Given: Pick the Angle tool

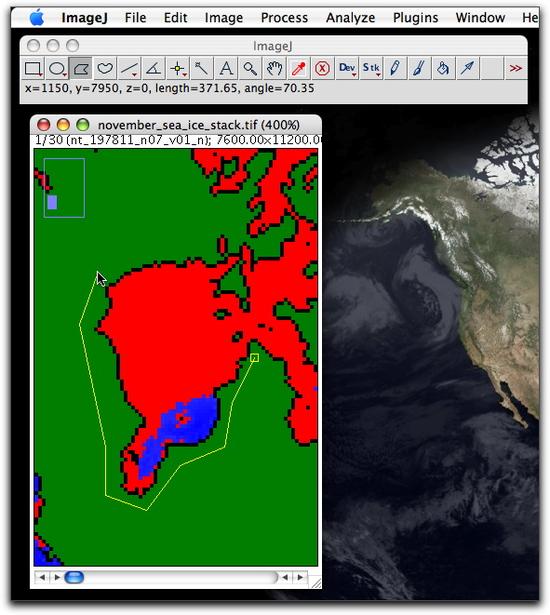Looking at the screenshot, I should 153,69.
